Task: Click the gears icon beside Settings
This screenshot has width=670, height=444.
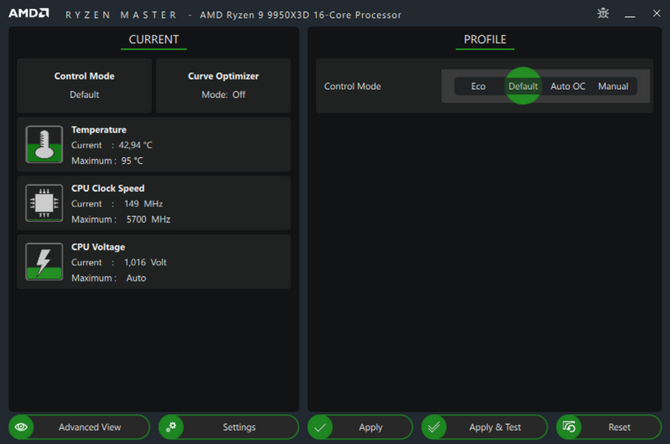Action: (x=171, y=427)
